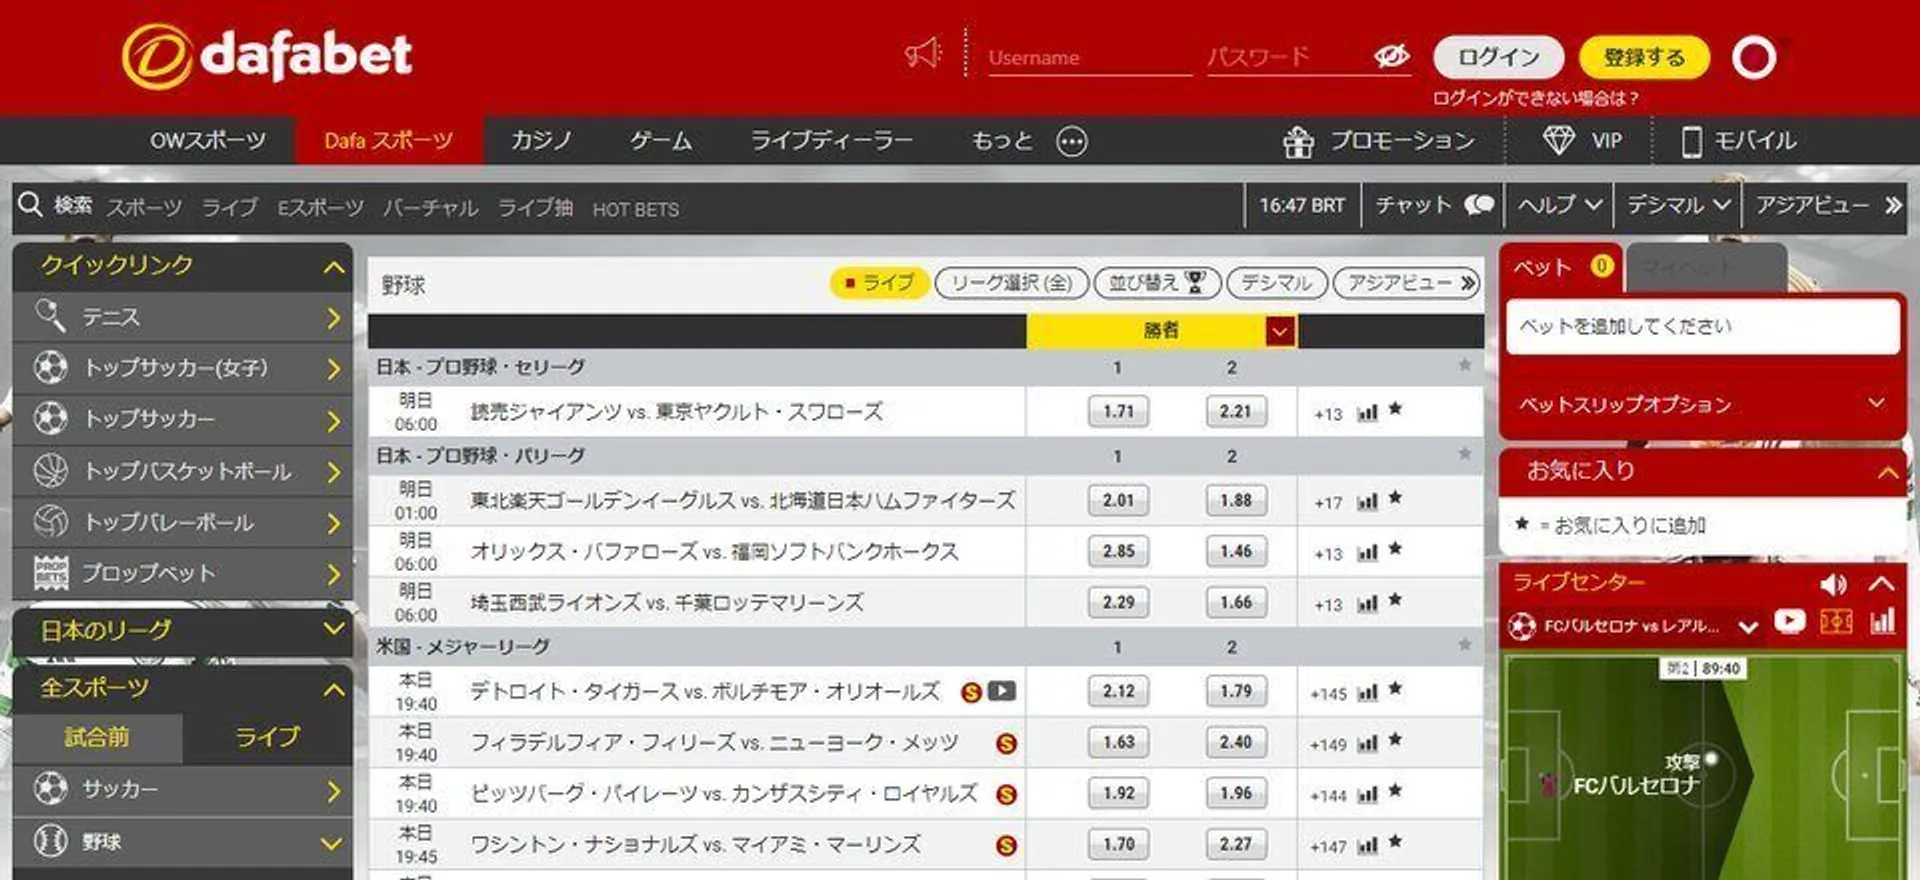Click the baseball icon in sports list

pos(50,840)
